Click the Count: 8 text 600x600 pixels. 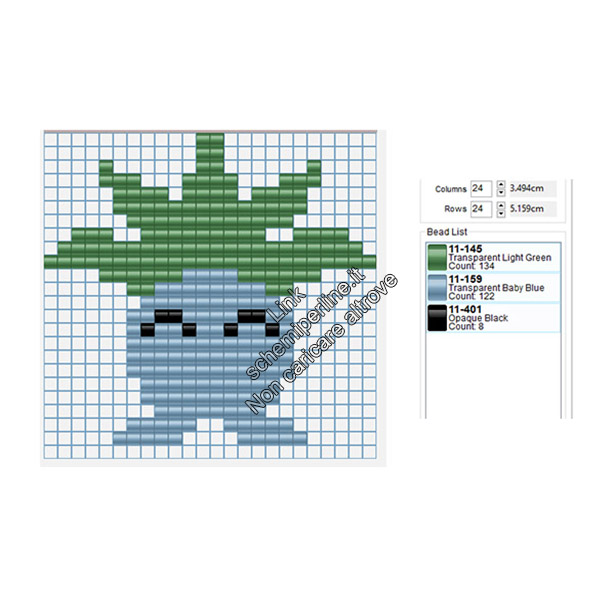coord(466,326)
